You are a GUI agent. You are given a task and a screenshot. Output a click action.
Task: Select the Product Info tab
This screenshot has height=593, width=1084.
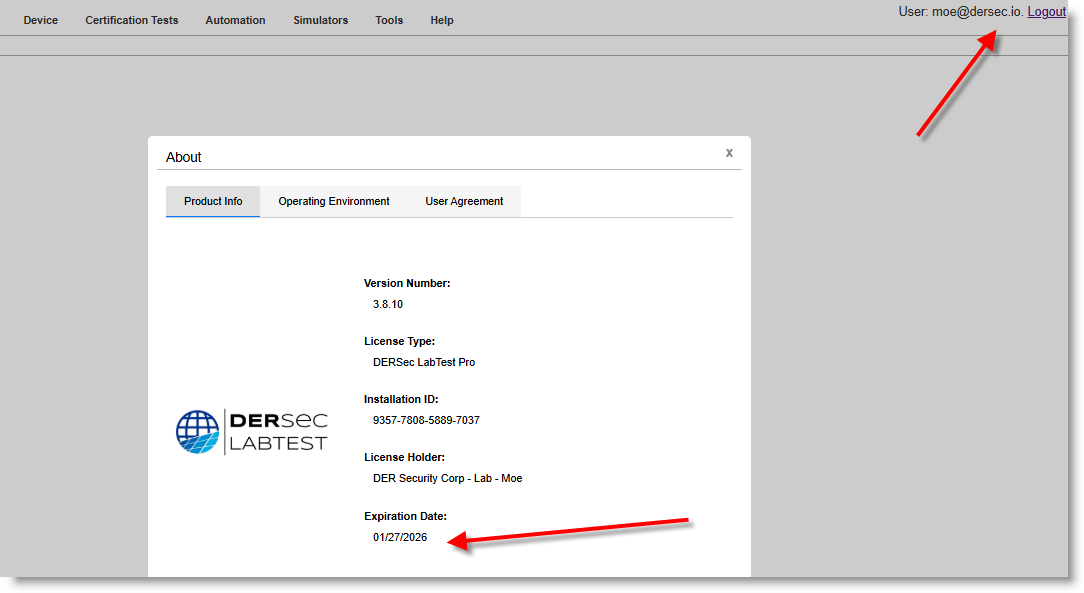pyautogui.click(x=213, y=201)
